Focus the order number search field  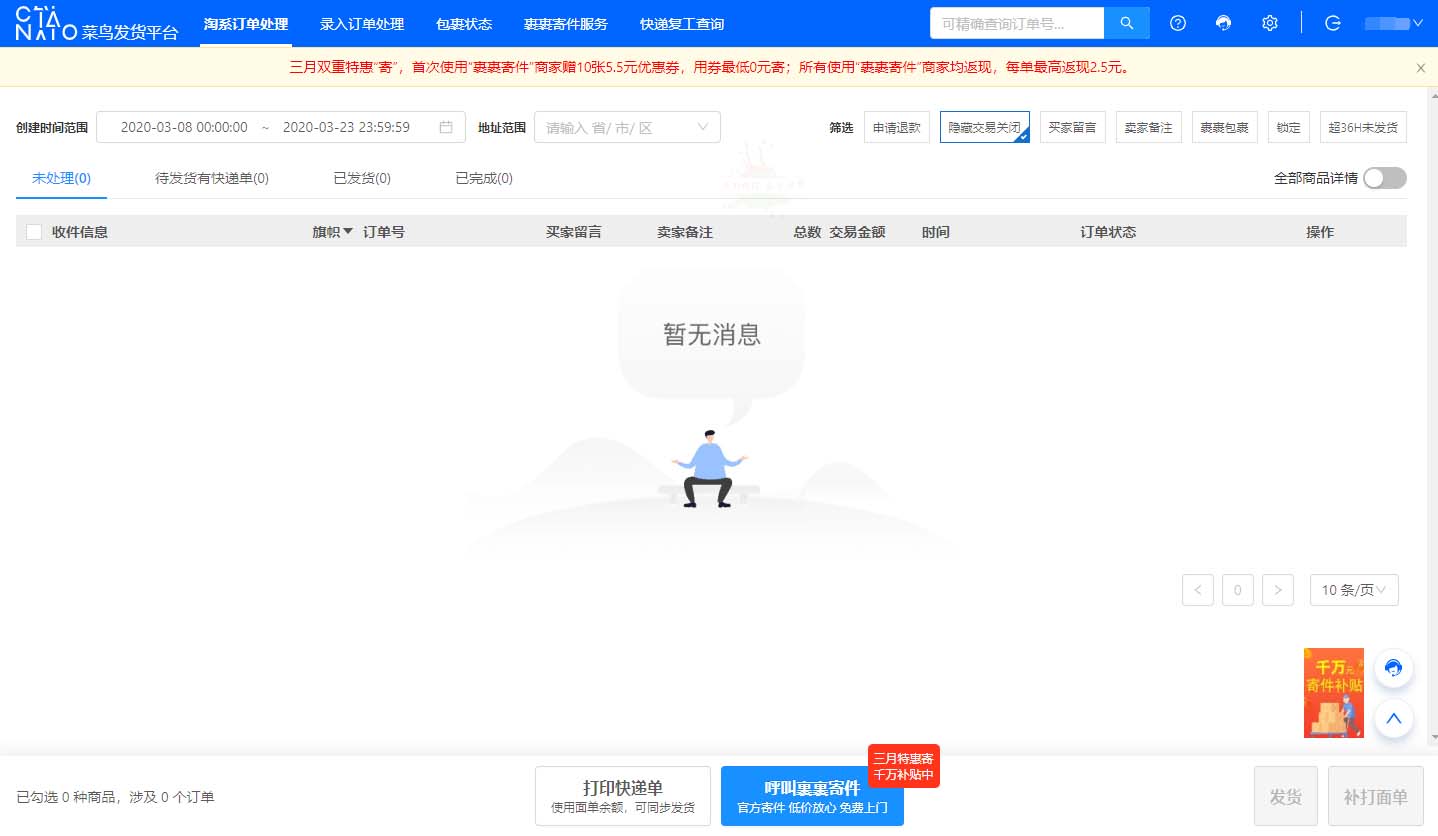pos(1016,23)
